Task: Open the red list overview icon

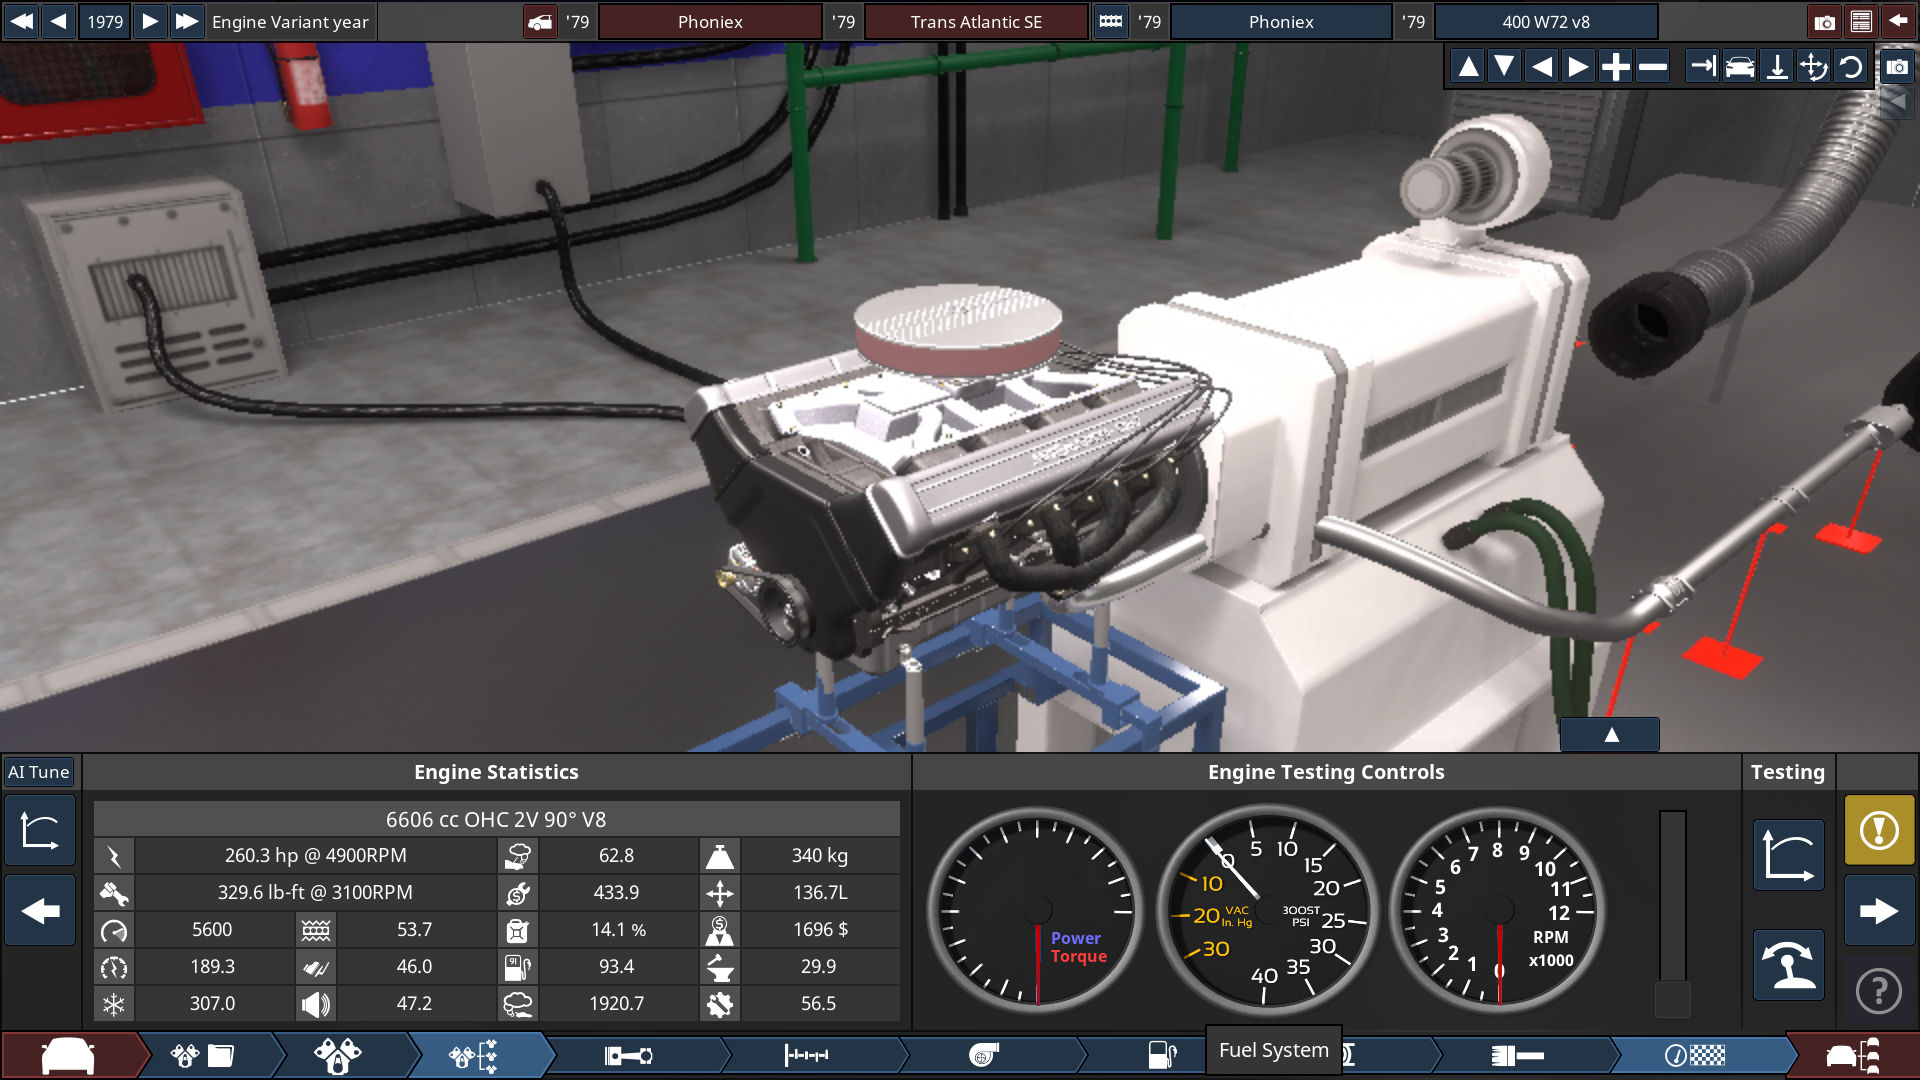Action: click(1861, 22)
